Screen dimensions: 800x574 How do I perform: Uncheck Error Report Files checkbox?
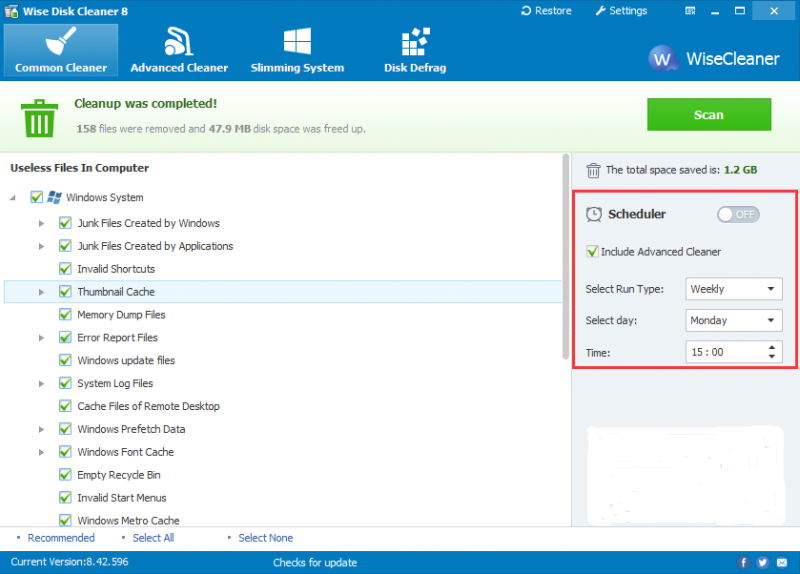65,337
